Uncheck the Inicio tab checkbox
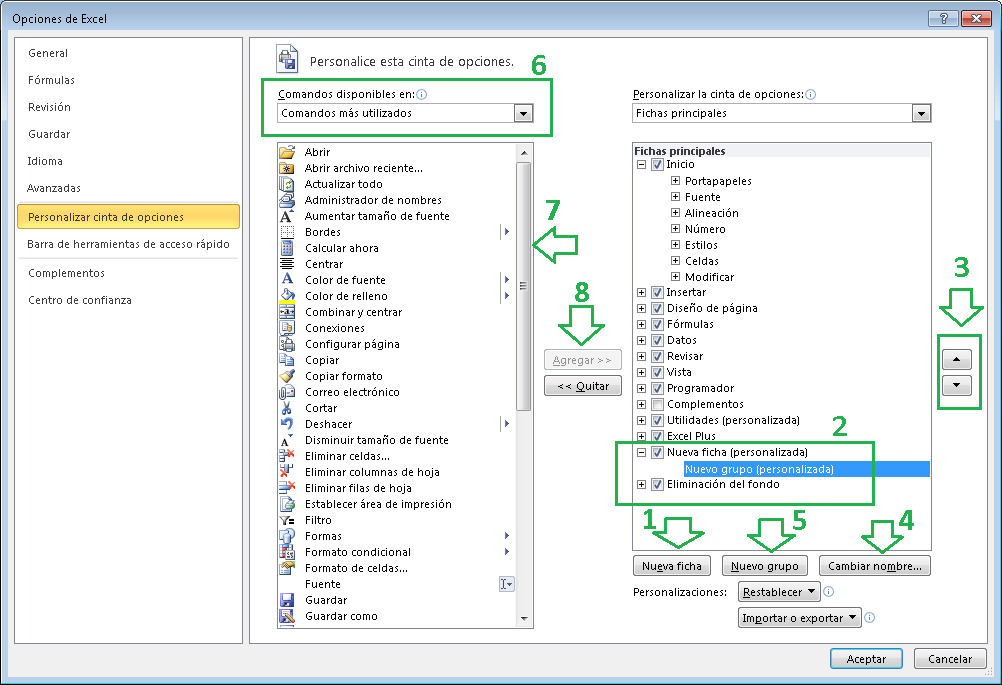This screenshot has width=1002, height=685. tap(657, 164)
